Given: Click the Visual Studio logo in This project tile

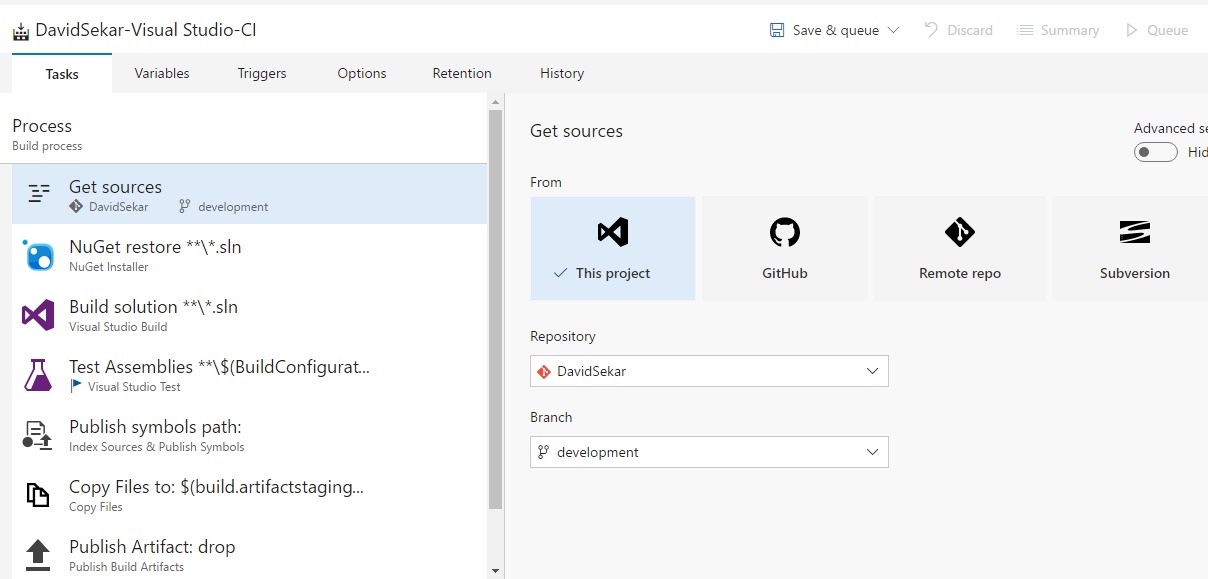Looking at the screenshot, I should [x=613, y=233].
